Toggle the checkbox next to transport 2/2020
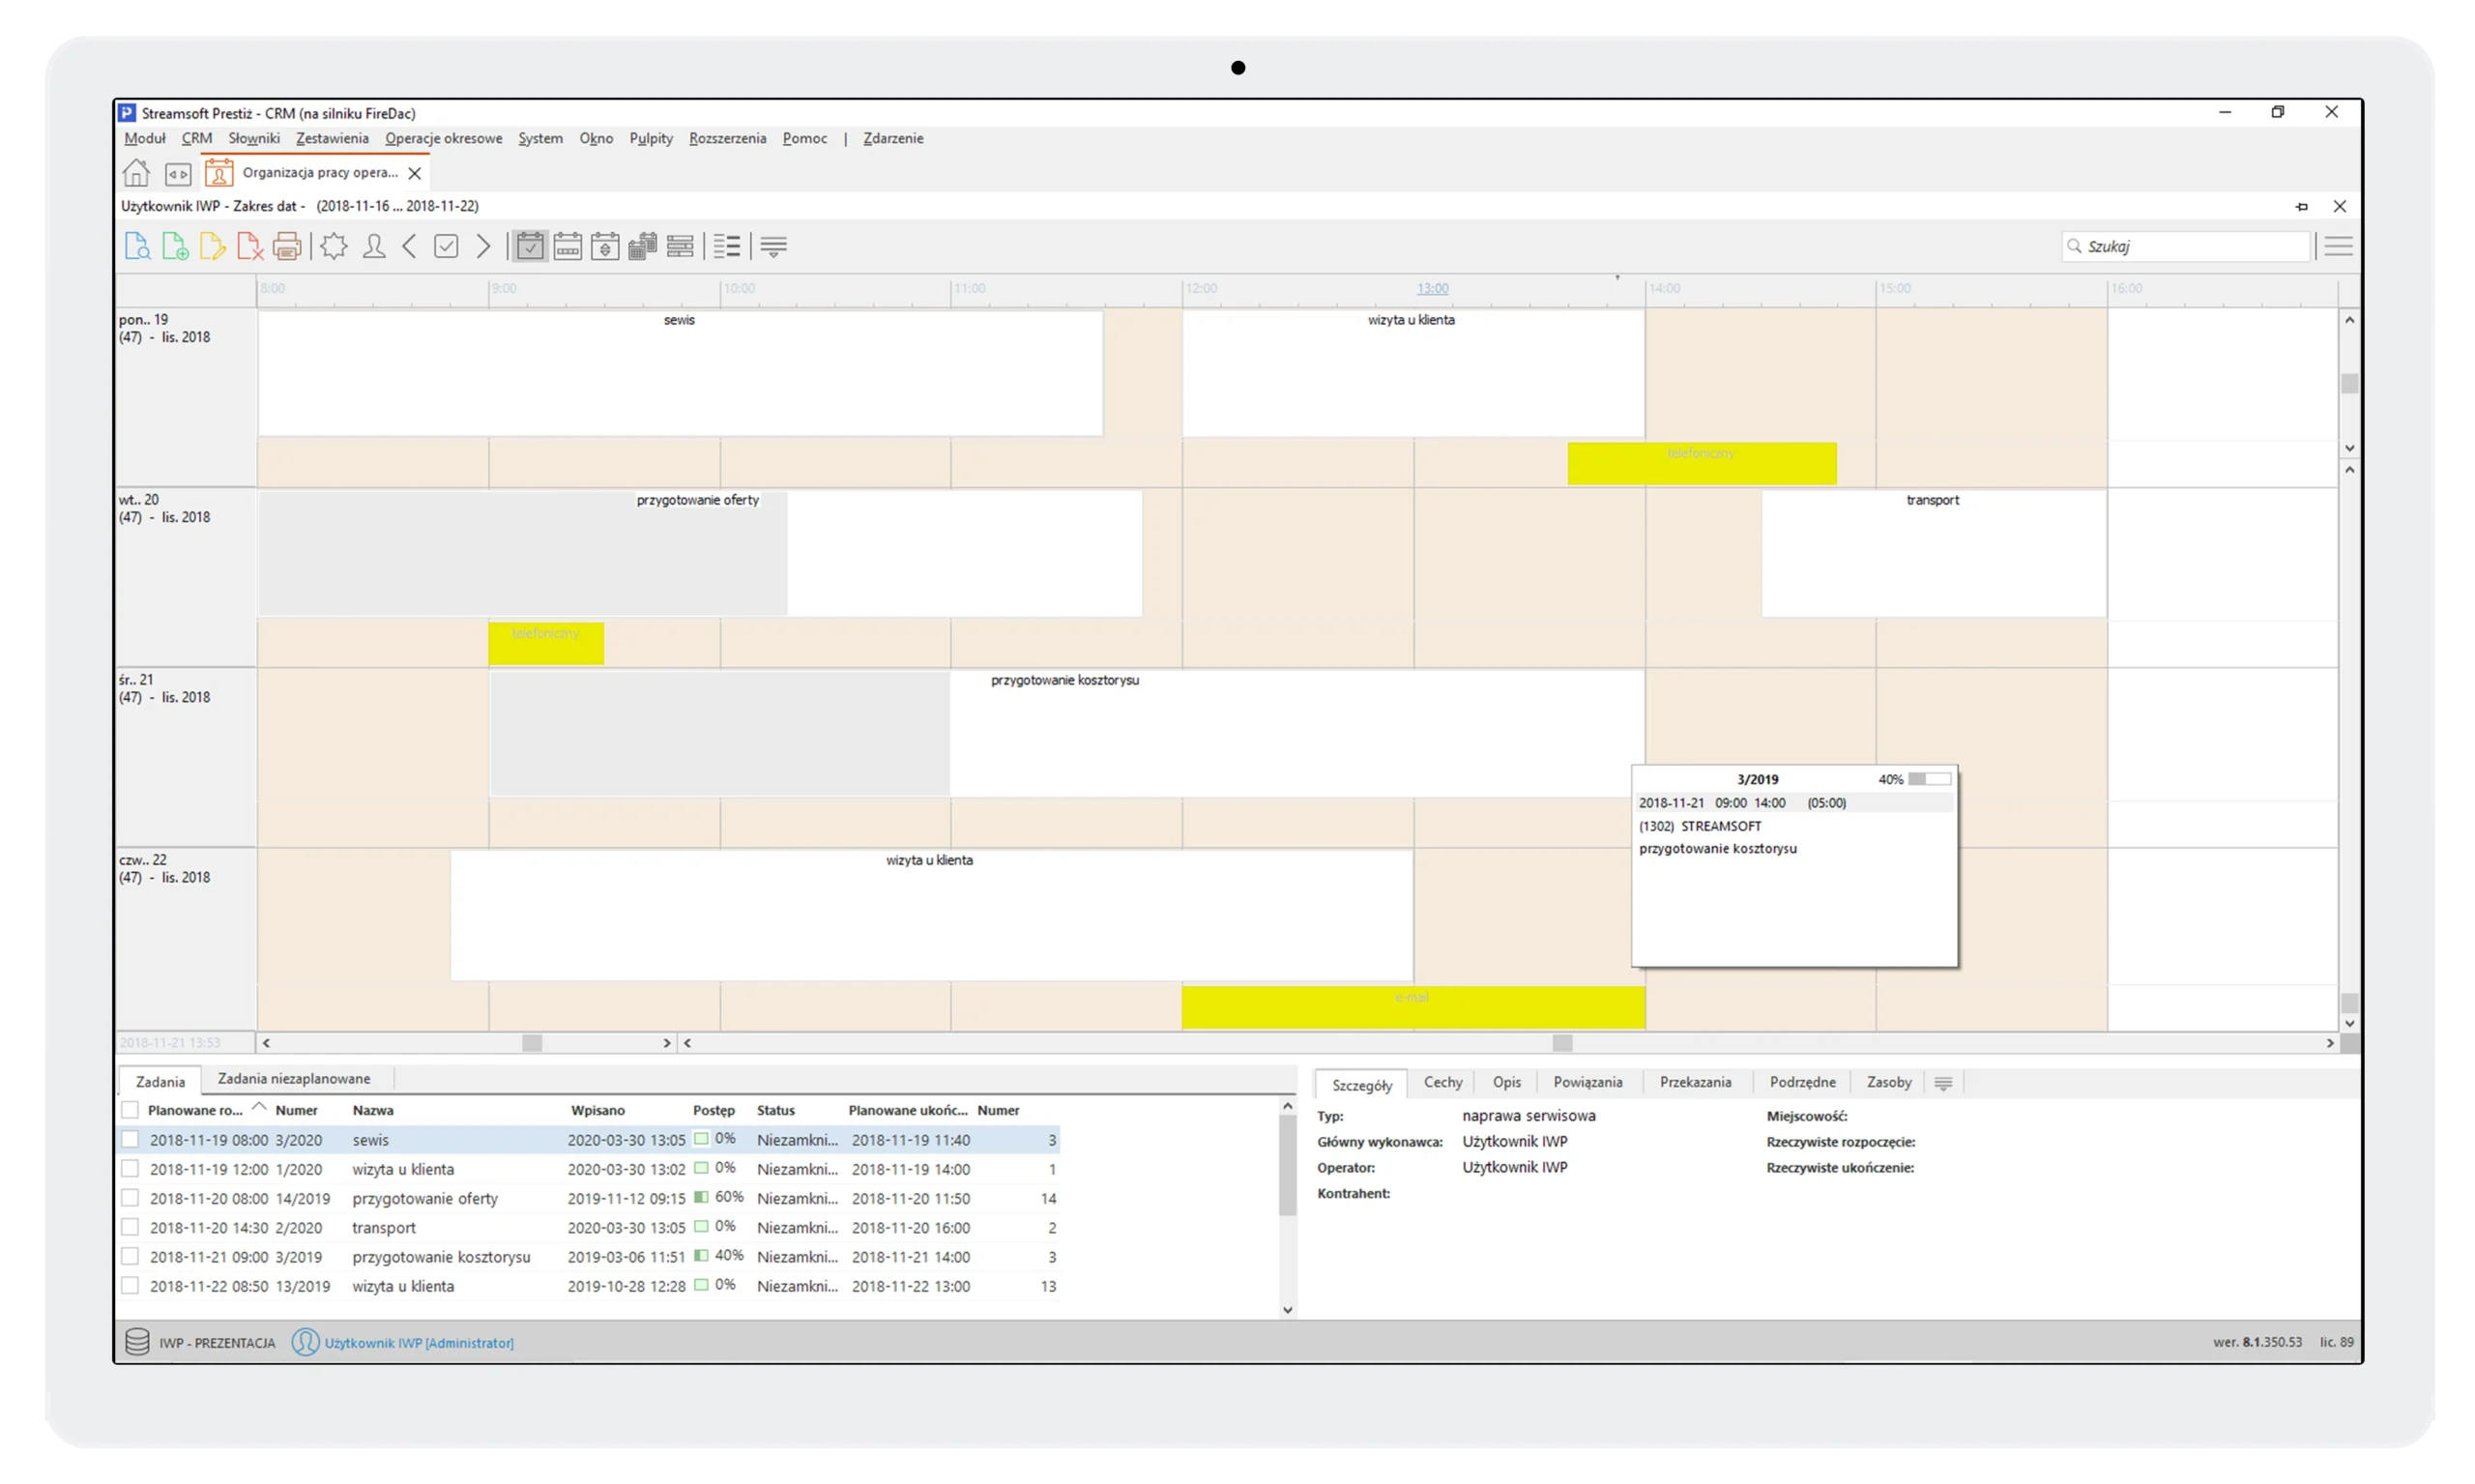The height and width of the screenshot is (1484, 2475). coord(131,1227)
